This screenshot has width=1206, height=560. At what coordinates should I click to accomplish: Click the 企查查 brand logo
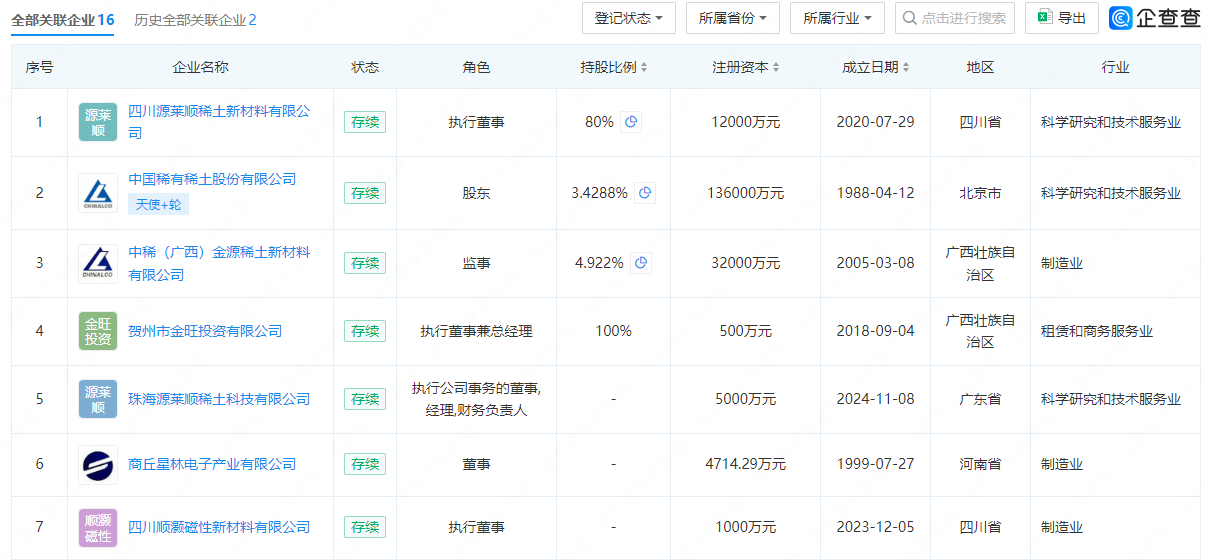click(1155, 18)
